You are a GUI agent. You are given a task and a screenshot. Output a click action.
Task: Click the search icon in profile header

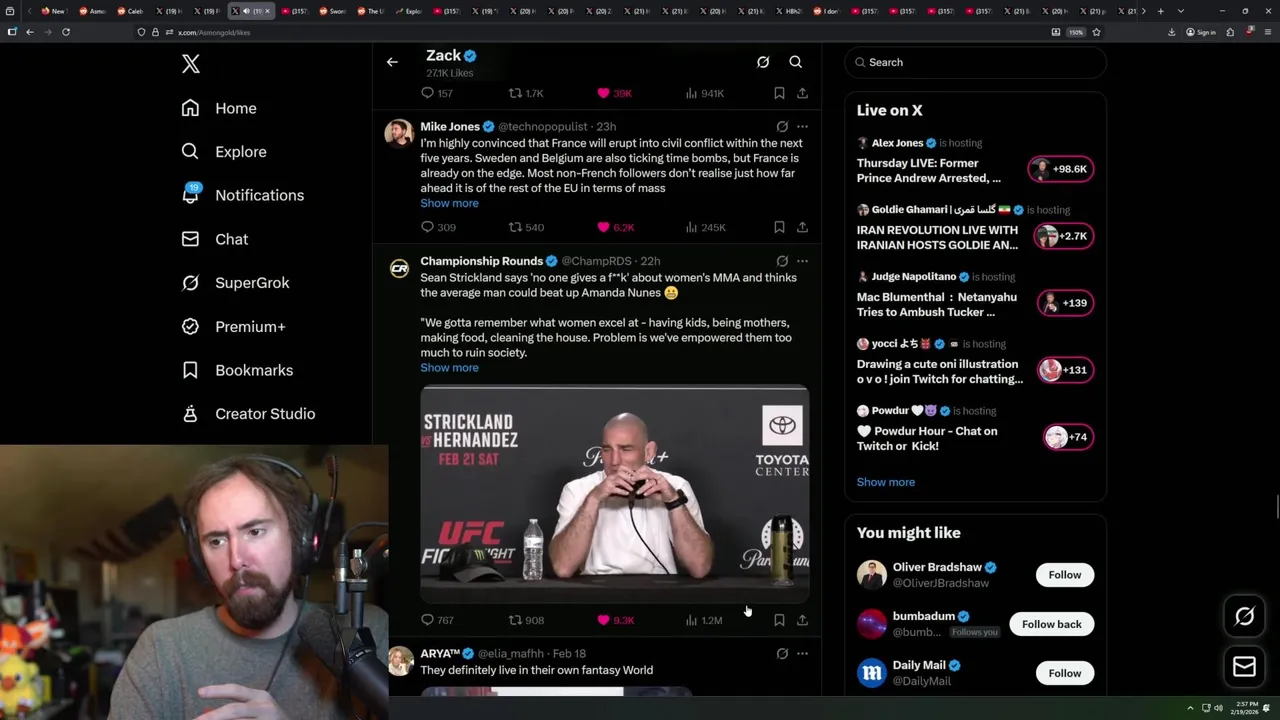[796, 62]
